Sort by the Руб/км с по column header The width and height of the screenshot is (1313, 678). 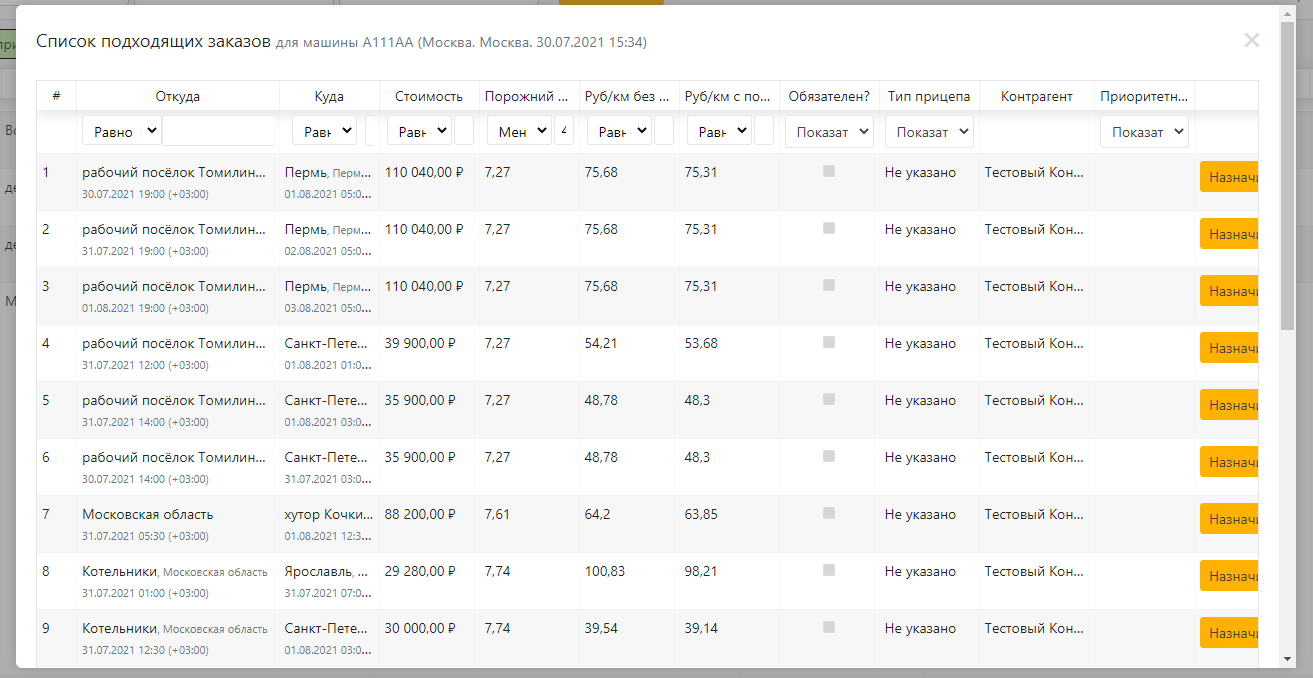pyautogui.click(x=729, y=96)
